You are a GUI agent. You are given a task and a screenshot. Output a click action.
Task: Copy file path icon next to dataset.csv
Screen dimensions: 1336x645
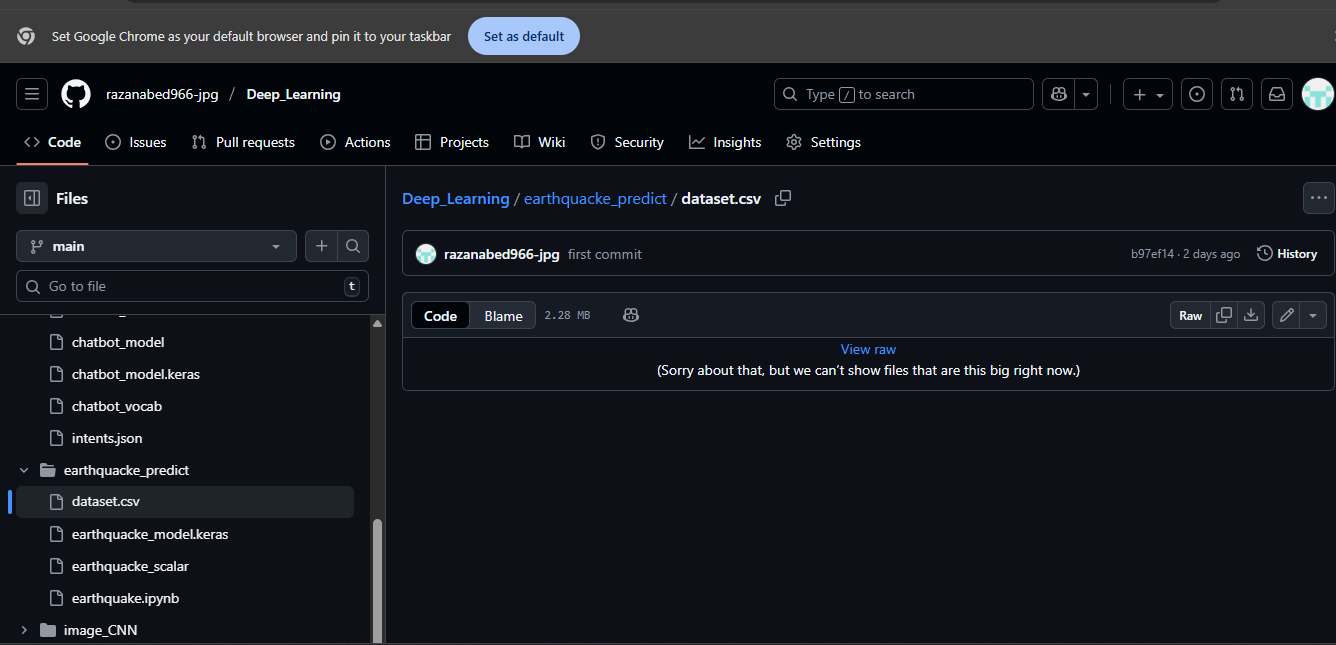click(783, 198)
